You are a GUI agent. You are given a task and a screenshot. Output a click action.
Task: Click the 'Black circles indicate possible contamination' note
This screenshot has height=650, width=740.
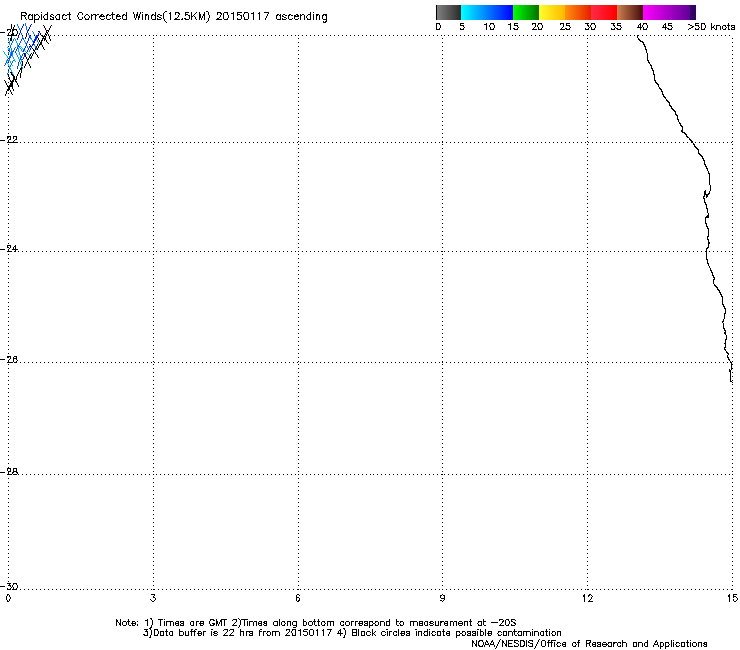(x=456, y=633)
